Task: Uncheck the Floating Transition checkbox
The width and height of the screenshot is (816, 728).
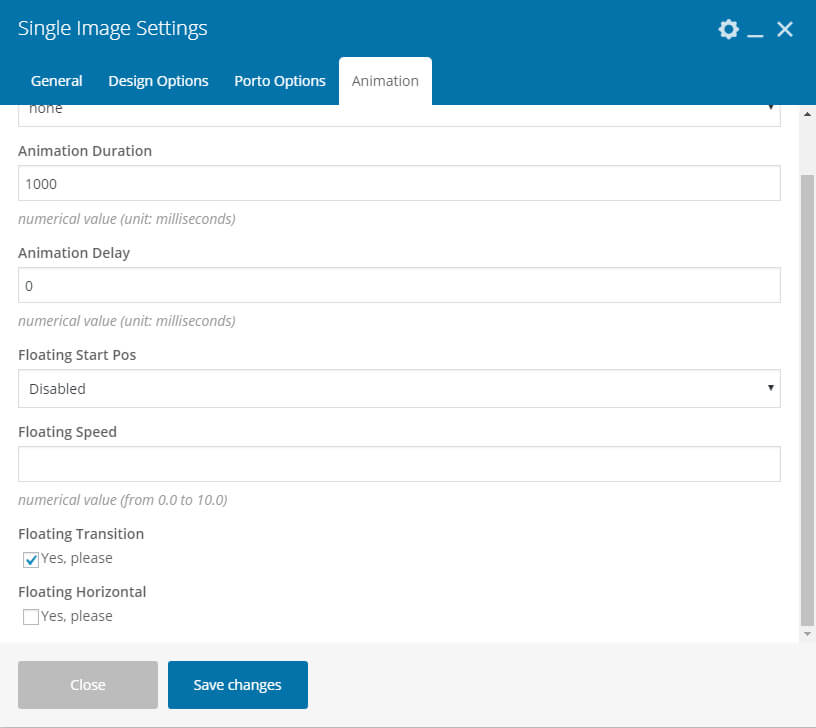Action: click(31, 559)
